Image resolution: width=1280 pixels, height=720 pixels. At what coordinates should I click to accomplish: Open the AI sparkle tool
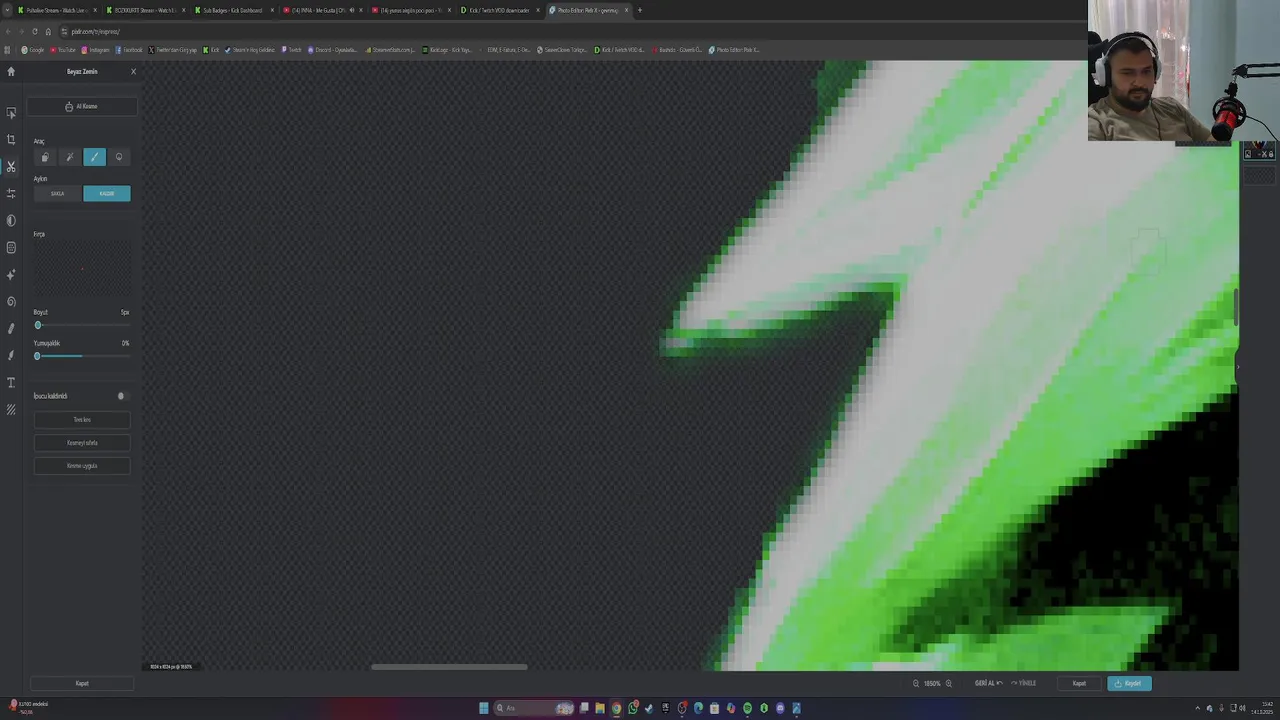[x=11, y=274]
